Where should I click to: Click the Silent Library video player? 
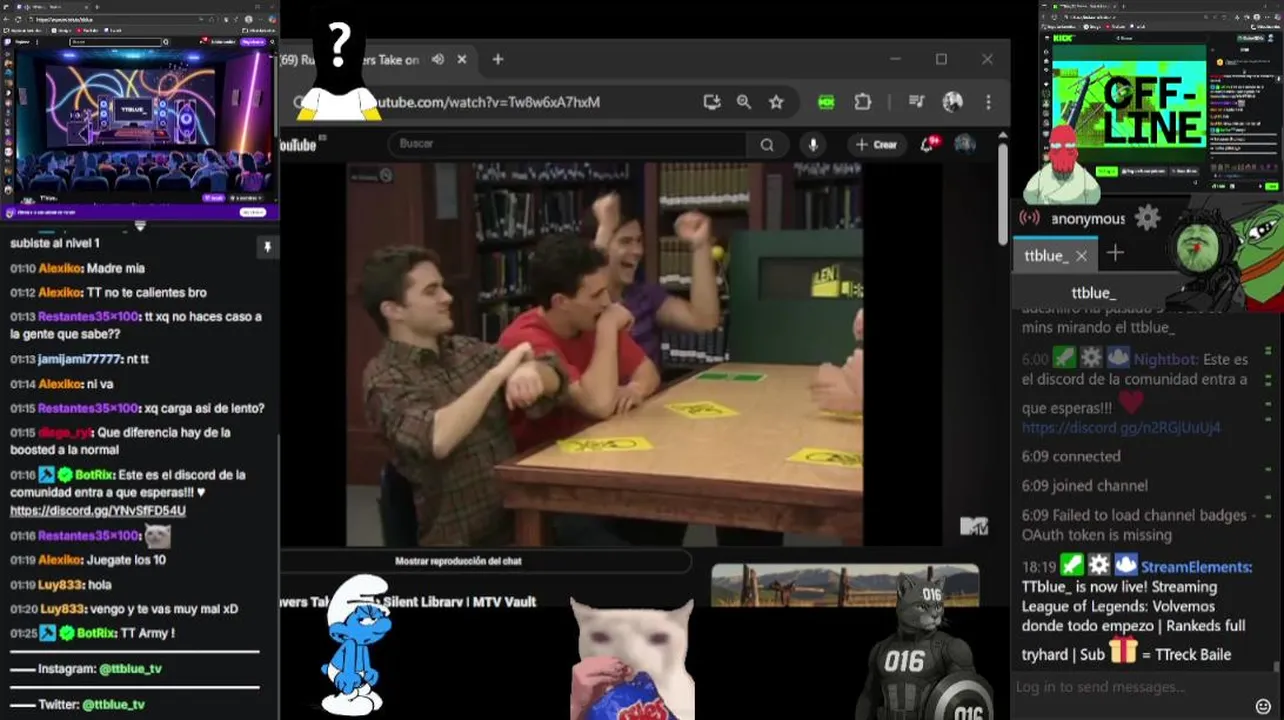[x=604, y=355]
